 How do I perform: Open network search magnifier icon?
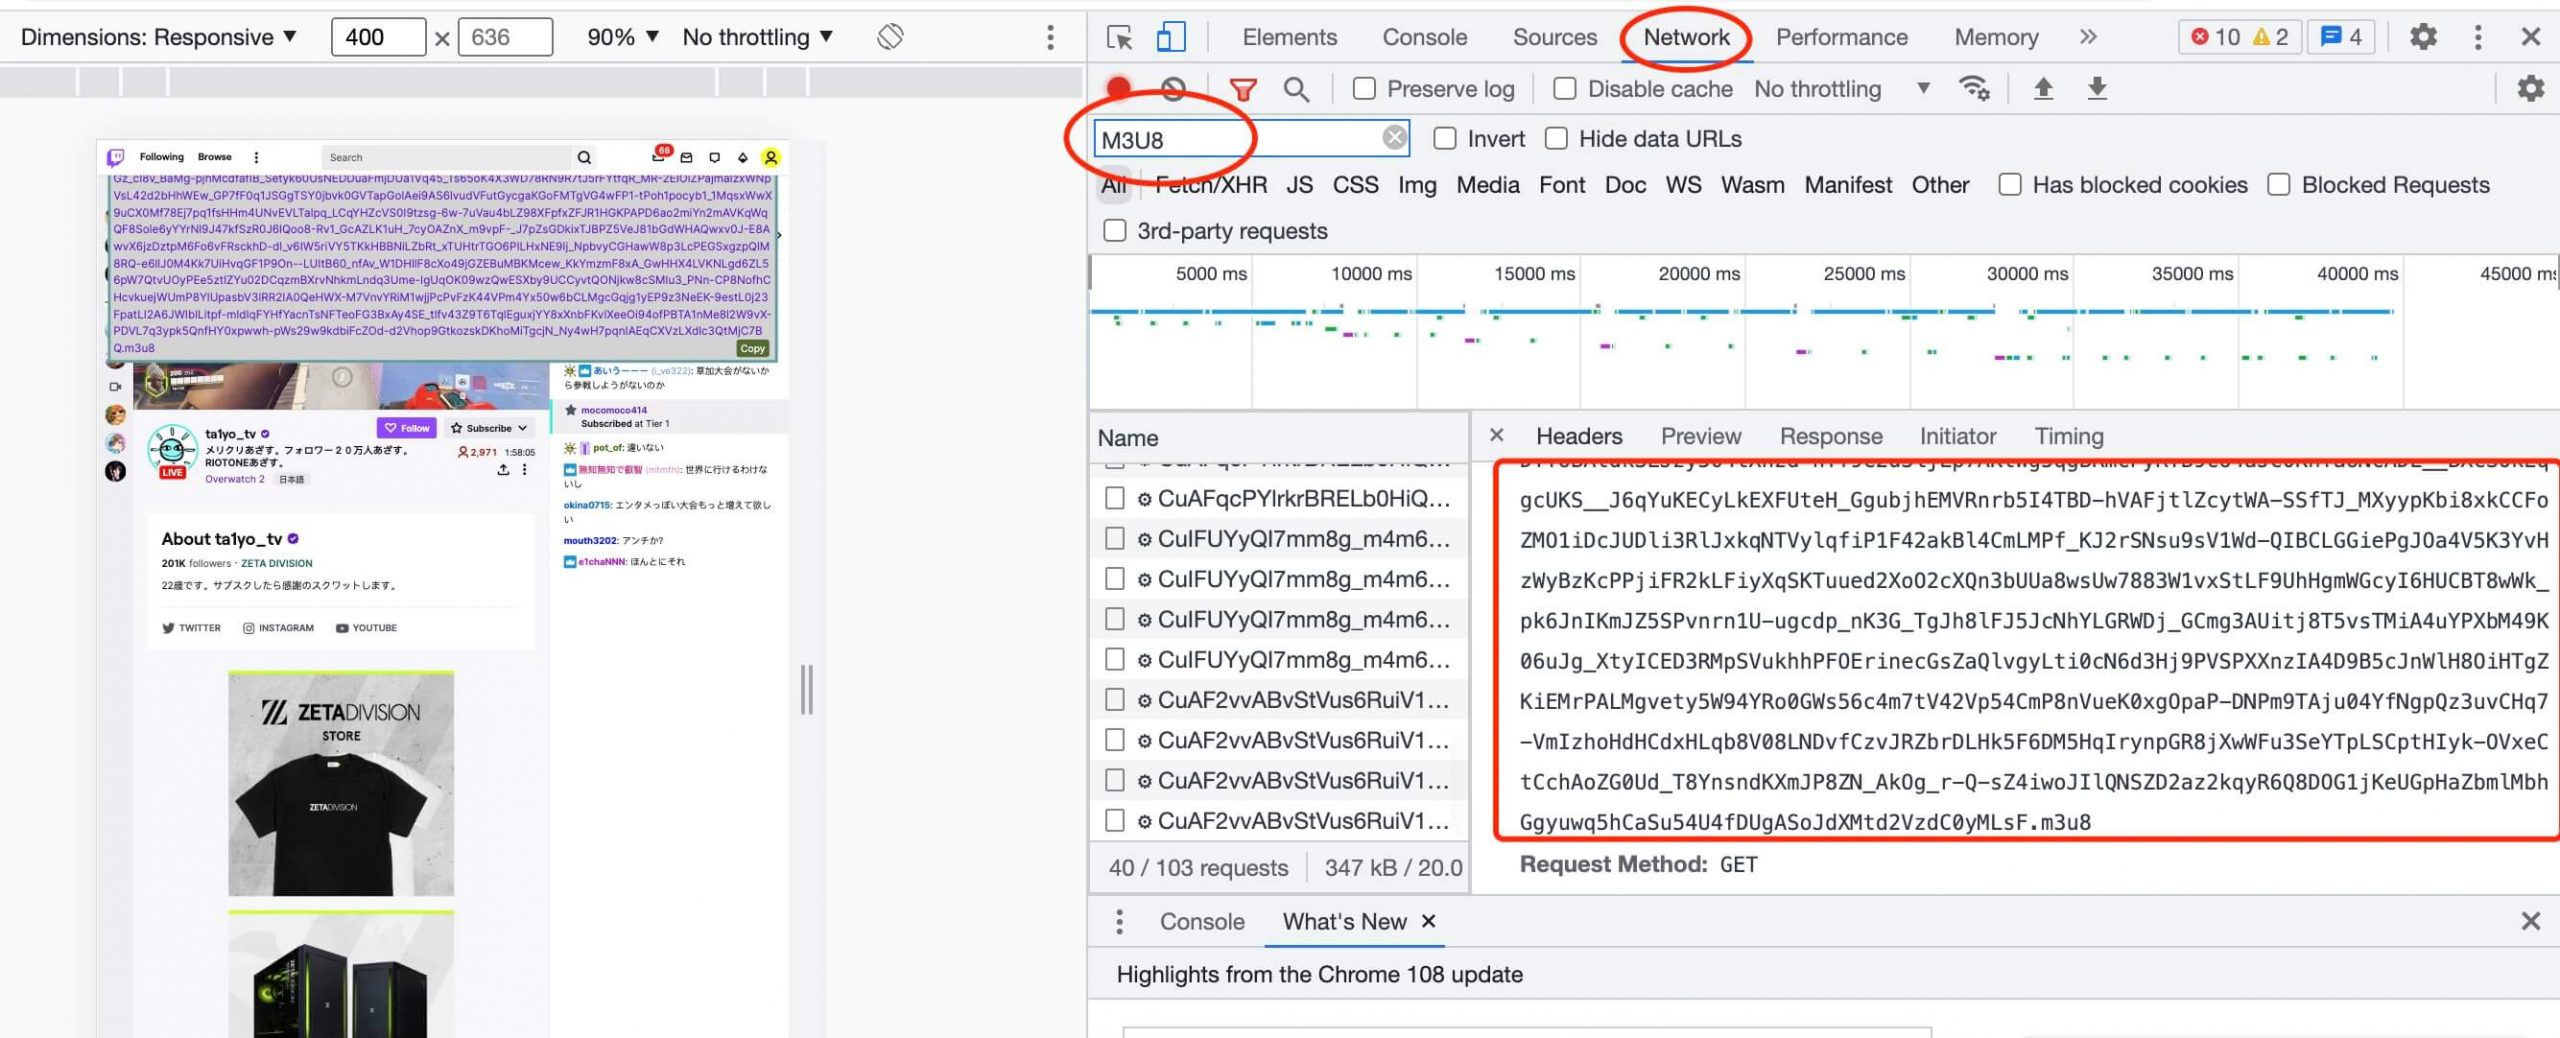1296,89
